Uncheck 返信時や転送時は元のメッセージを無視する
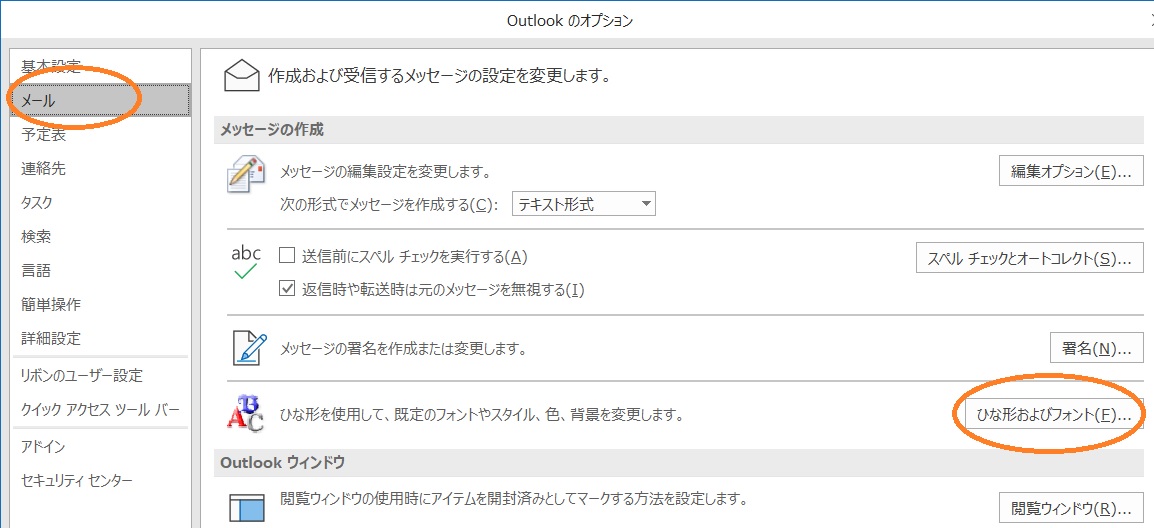This screenshot has height=528, width=1154. point(287,290)
